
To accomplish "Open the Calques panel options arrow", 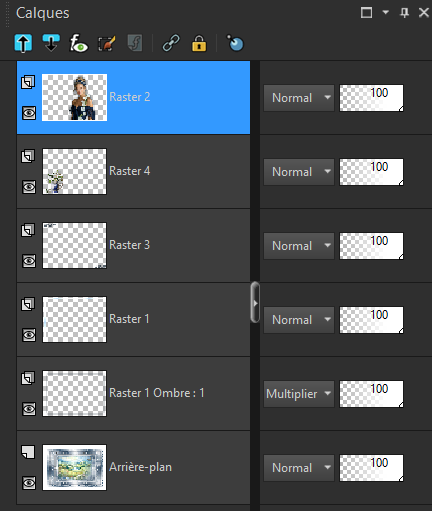I will click(386, 13).
